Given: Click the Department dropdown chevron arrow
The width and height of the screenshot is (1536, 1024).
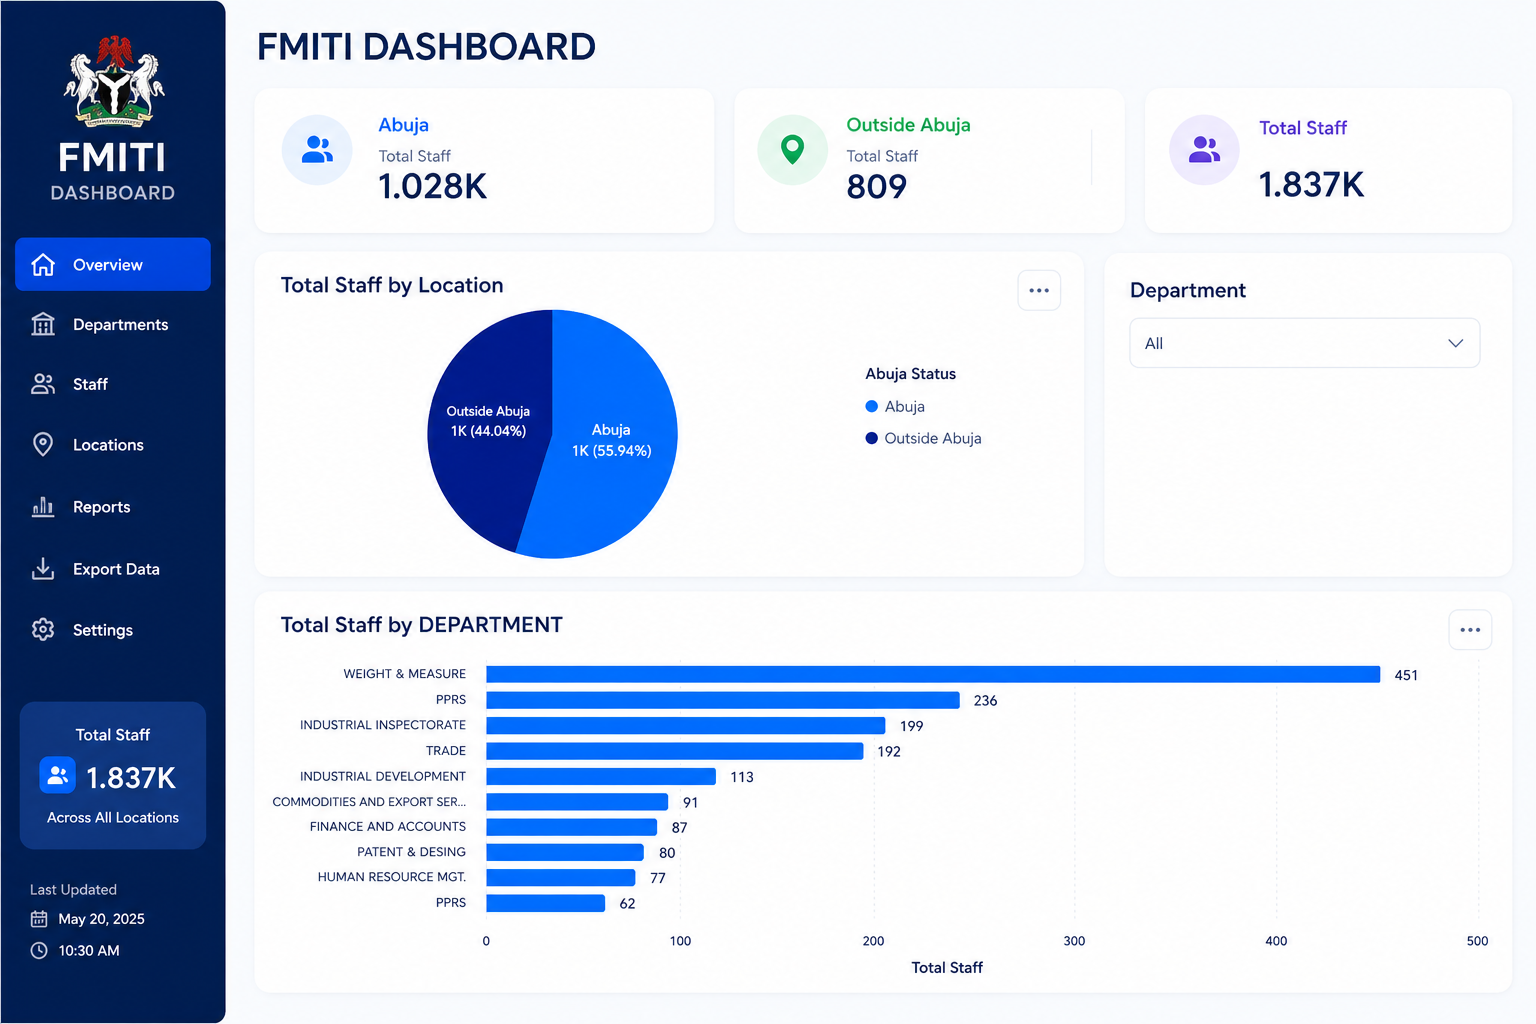Looking at the screenshot, I should click(1455, 343).
